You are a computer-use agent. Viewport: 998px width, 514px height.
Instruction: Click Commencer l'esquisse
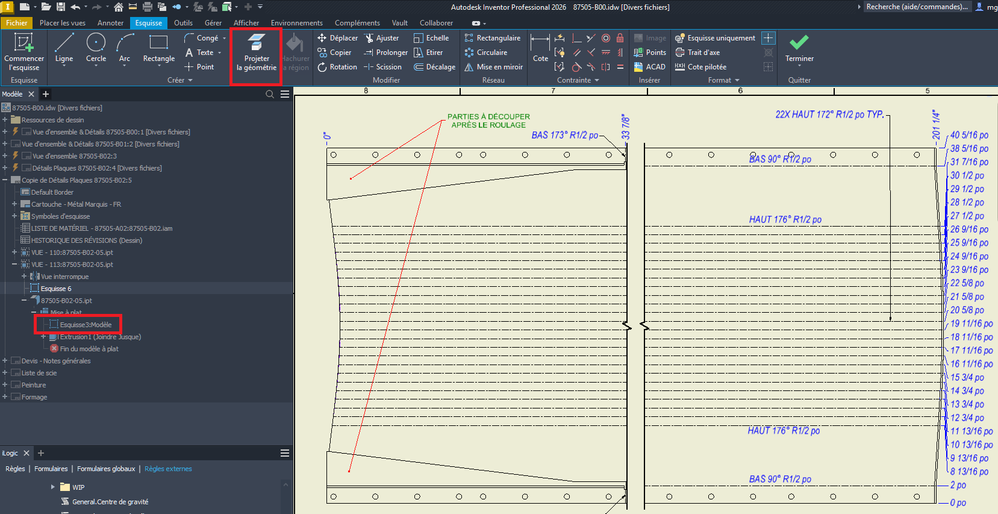pyautogui.click(x=24, y=52)
